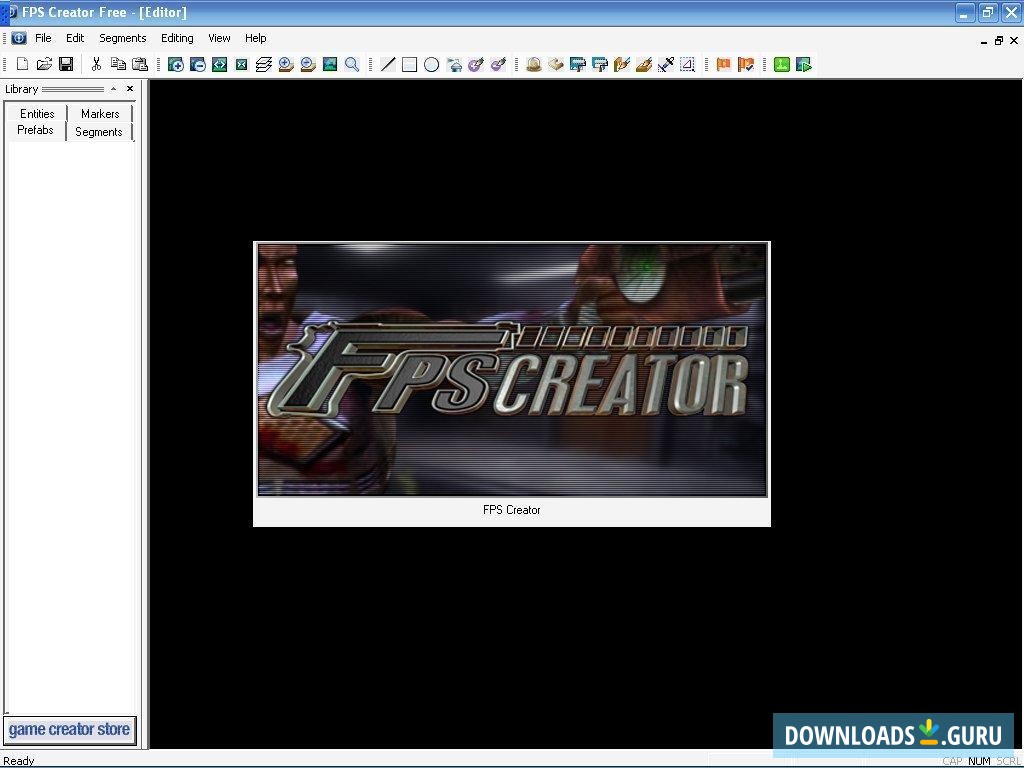
Task: Place a player start marker flag
Action: click(x=723, y=64)
